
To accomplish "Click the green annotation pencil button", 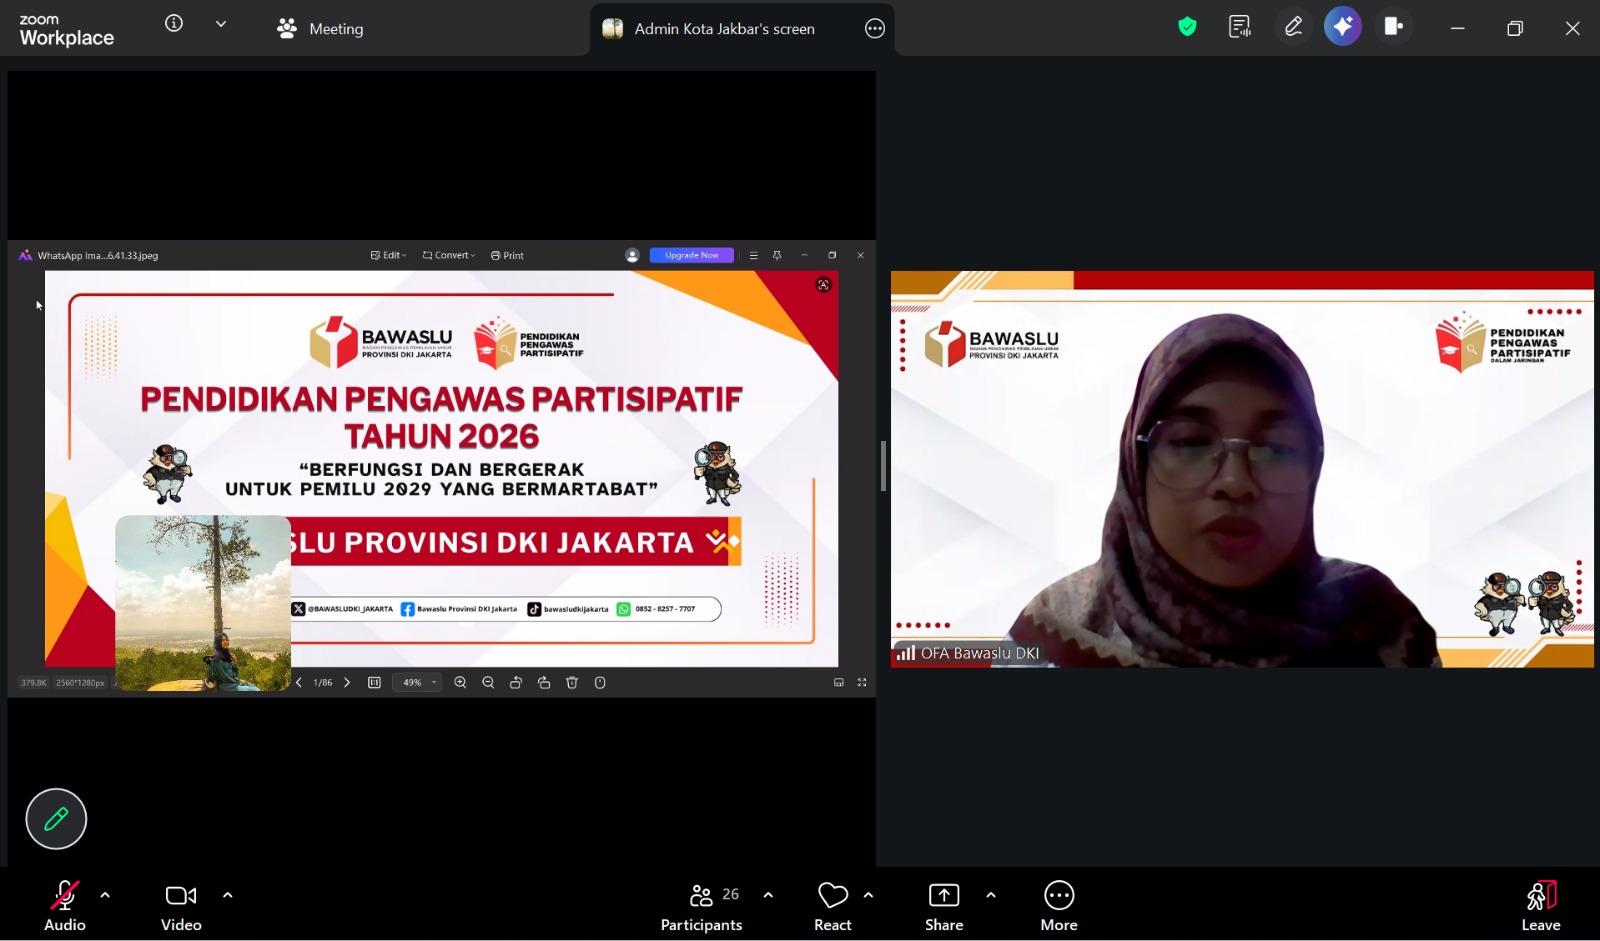I will [x=56, y=819].
